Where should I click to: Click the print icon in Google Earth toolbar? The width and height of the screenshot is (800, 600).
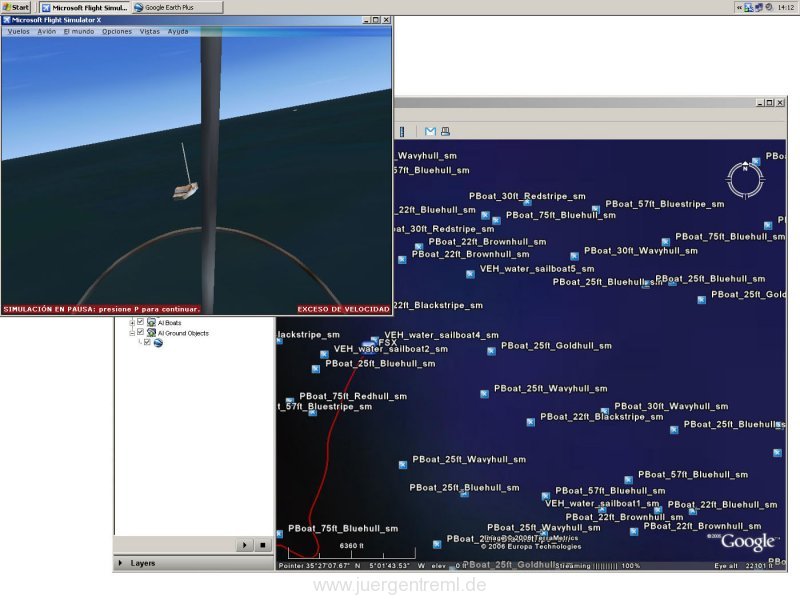[445, 132]
